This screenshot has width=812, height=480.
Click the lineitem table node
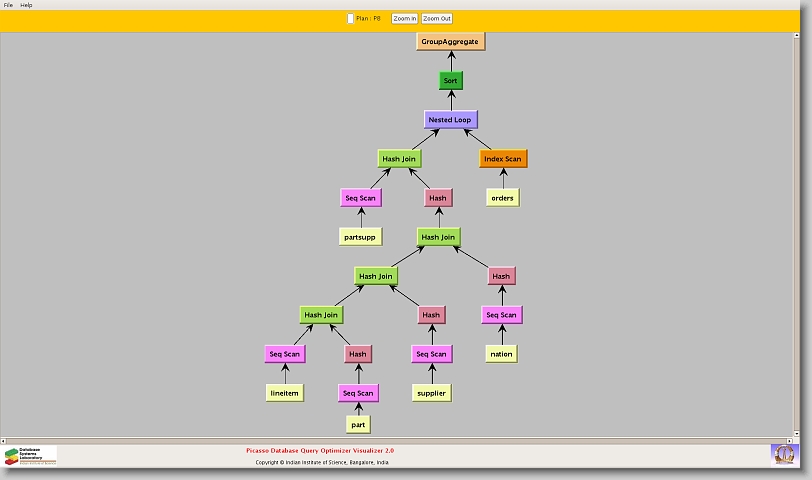click(285, 393)
